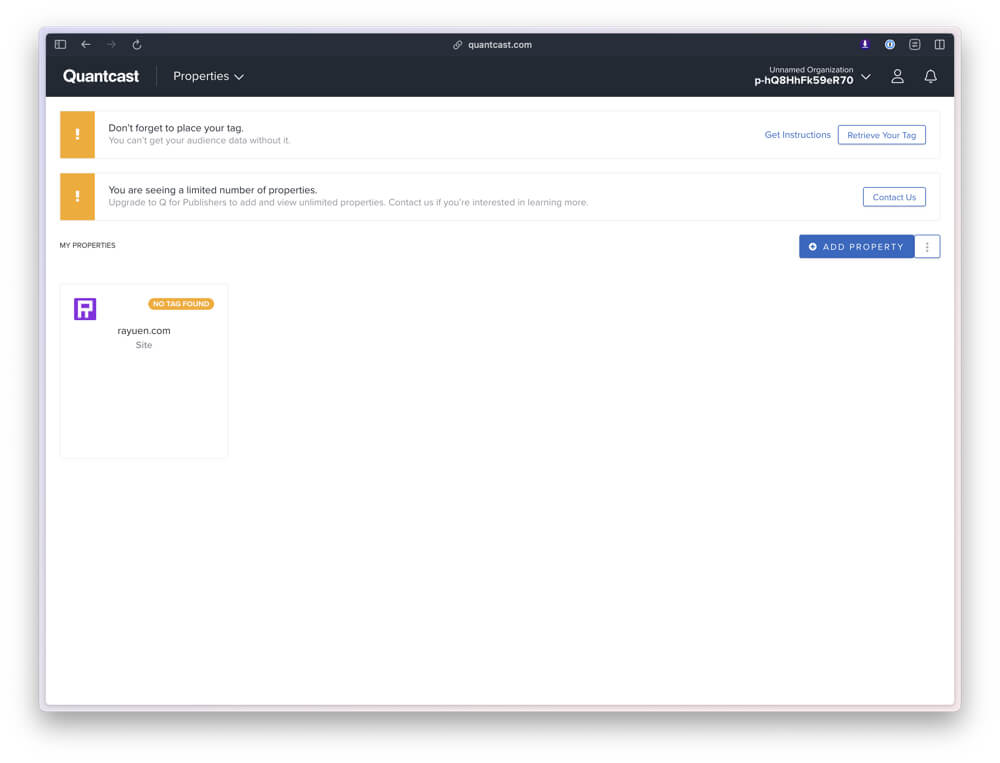The width and height of the screenshot is (1000, 763).
Task: Click the rayuen.com purple site logo
Action: tap(85, 309)
